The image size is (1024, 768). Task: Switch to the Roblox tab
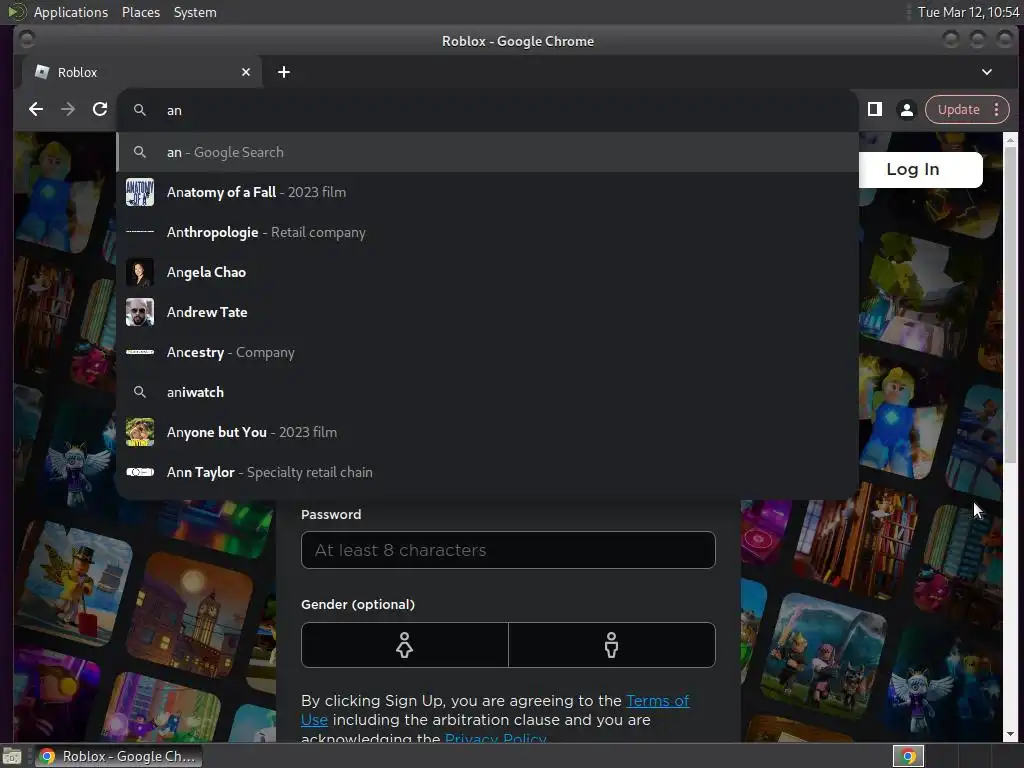[x=141, y=72]
